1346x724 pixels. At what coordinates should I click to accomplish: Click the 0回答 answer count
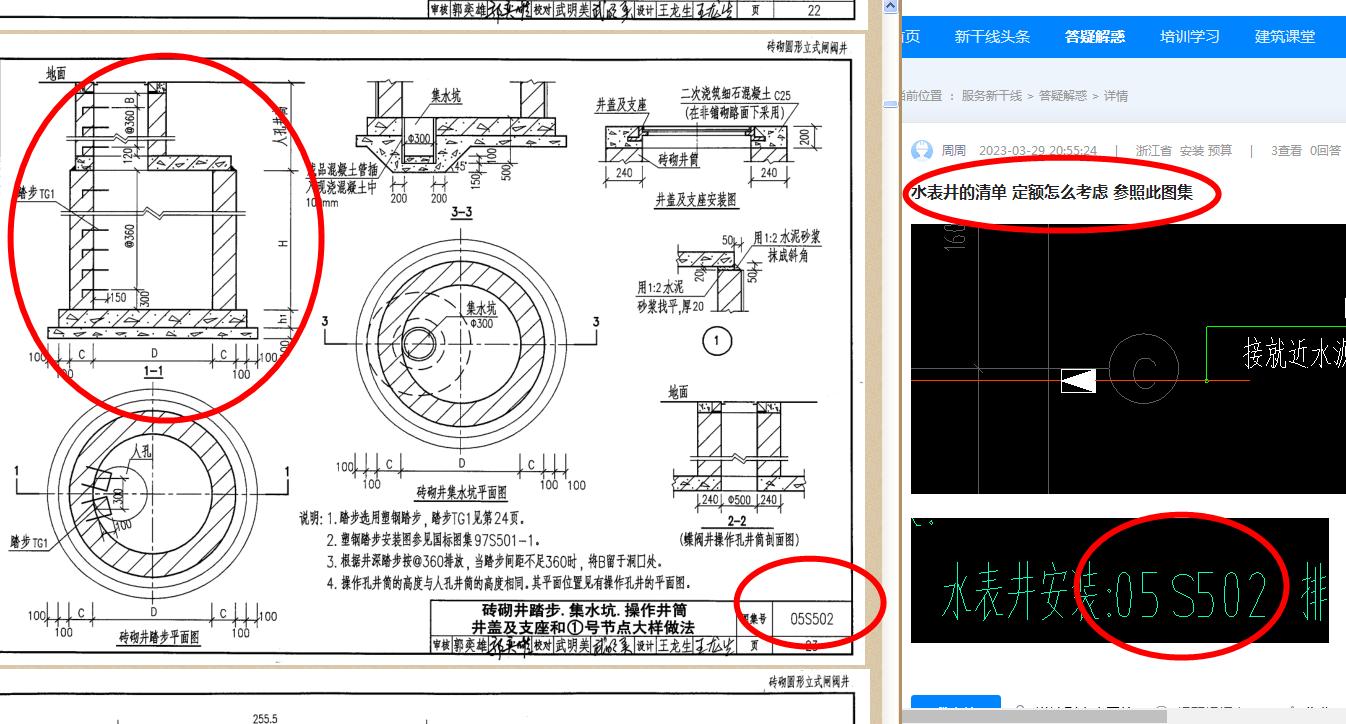(1324, 151)
